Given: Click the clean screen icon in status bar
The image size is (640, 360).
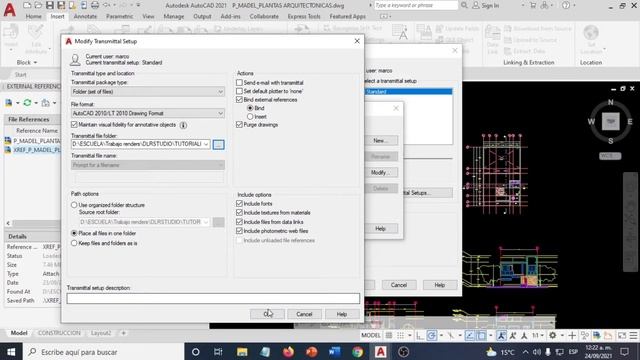Looking at the screenshot, I should [622, 336].
